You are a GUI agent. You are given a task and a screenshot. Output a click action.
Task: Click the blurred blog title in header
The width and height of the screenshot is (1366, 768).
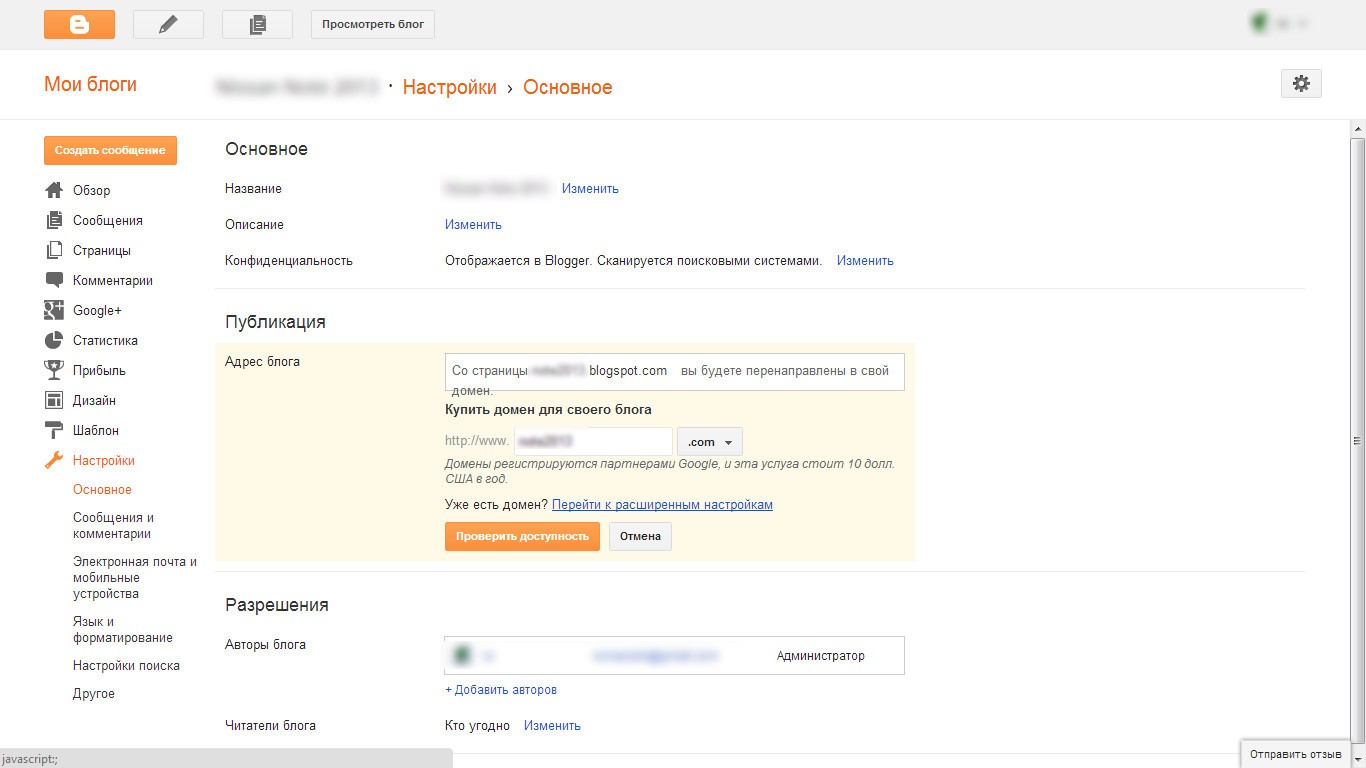297,87
